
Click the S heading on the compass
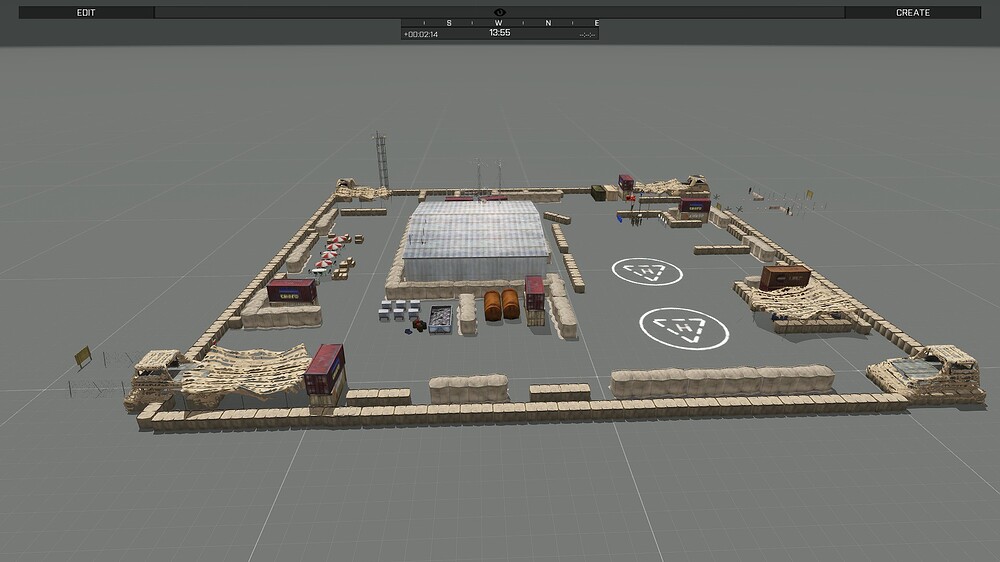tap(448, 23)
